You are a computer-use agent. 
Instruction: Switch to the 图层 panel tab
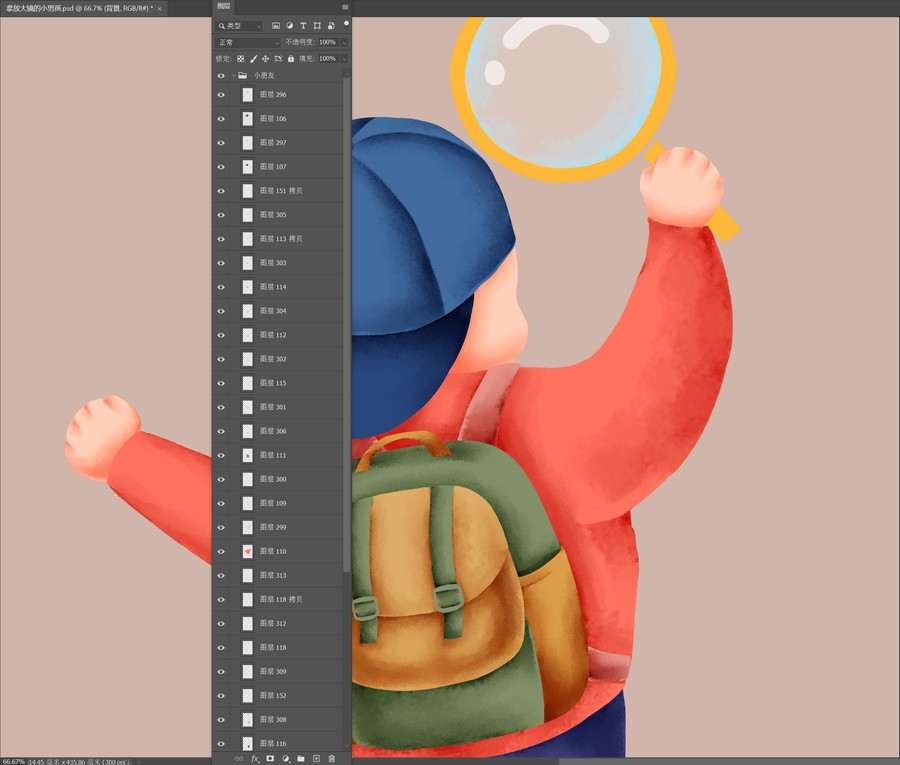pyautogui.click(x=224, y=6)
